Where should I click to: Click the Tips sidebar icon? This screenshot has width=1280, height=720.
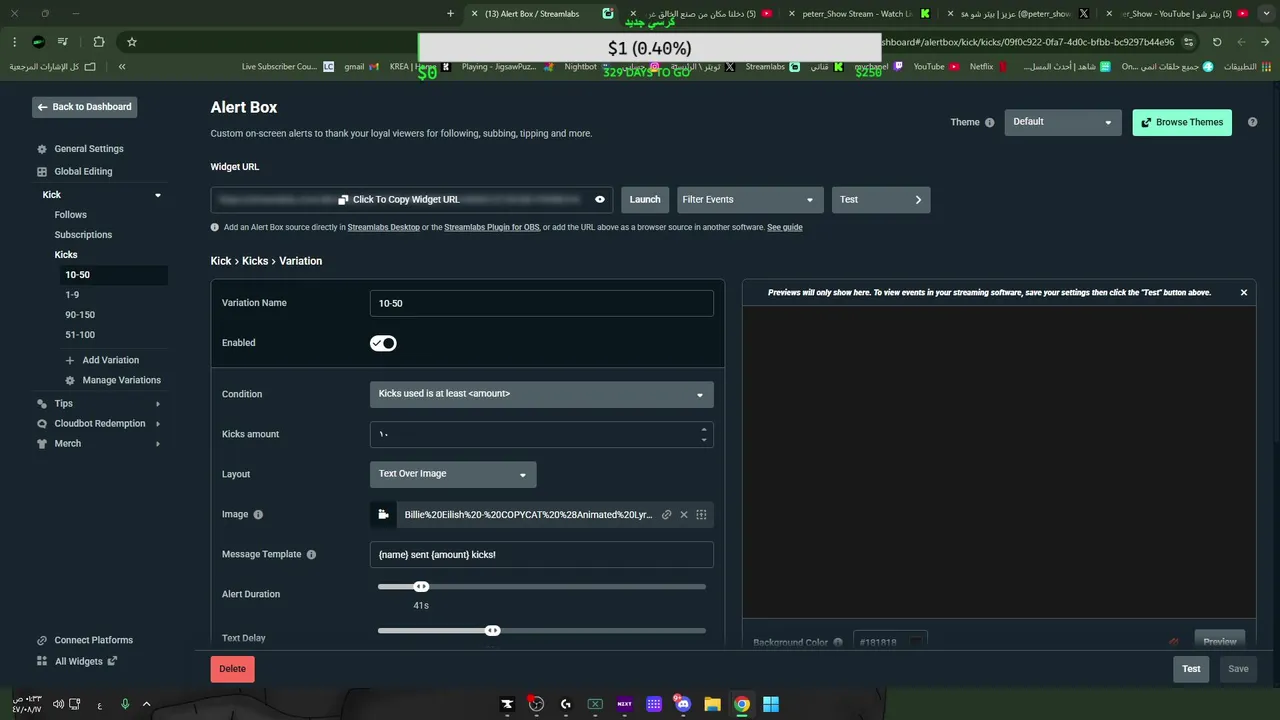(42, 404)
